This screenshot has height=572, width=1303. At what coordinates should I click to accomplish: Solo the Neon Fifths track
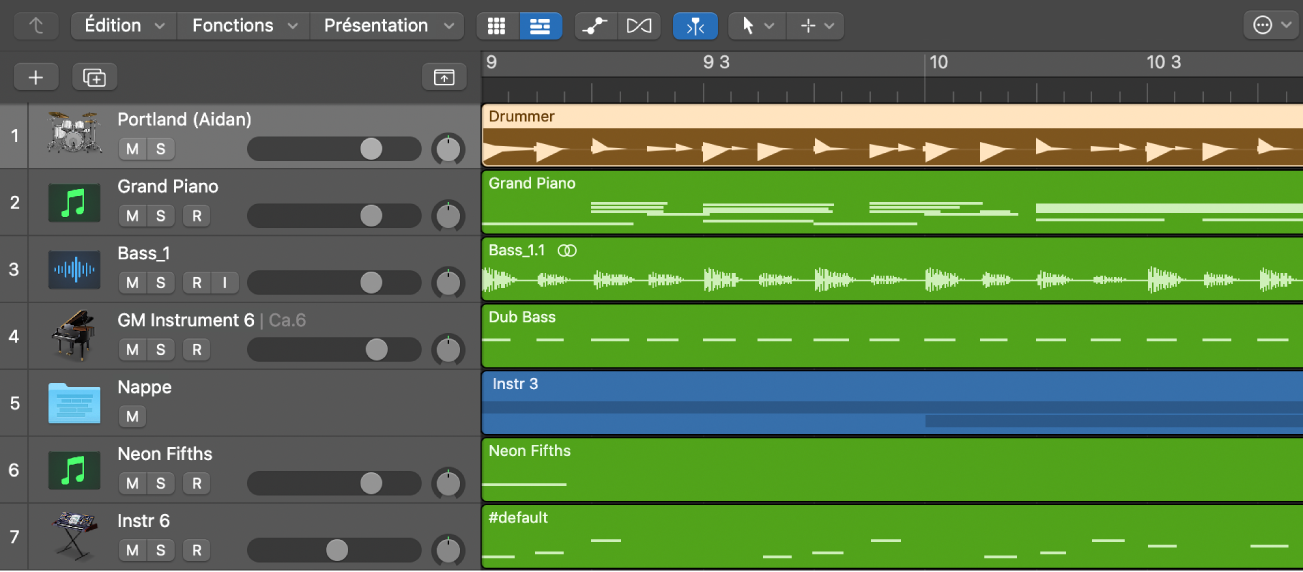pyautogui.click(x=160, y=484)
